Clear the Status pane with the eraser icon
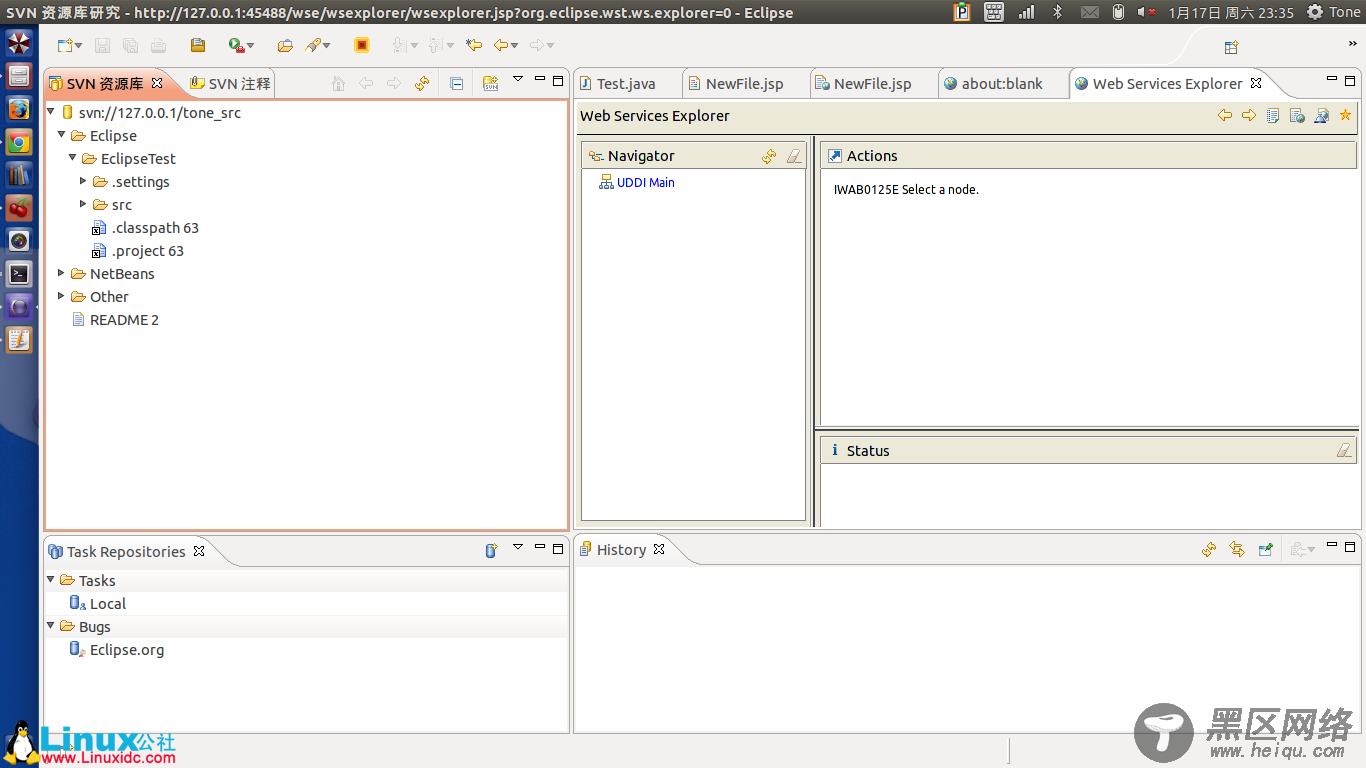This screenshot has width=1366, height=768. (x=1344, y=451)
